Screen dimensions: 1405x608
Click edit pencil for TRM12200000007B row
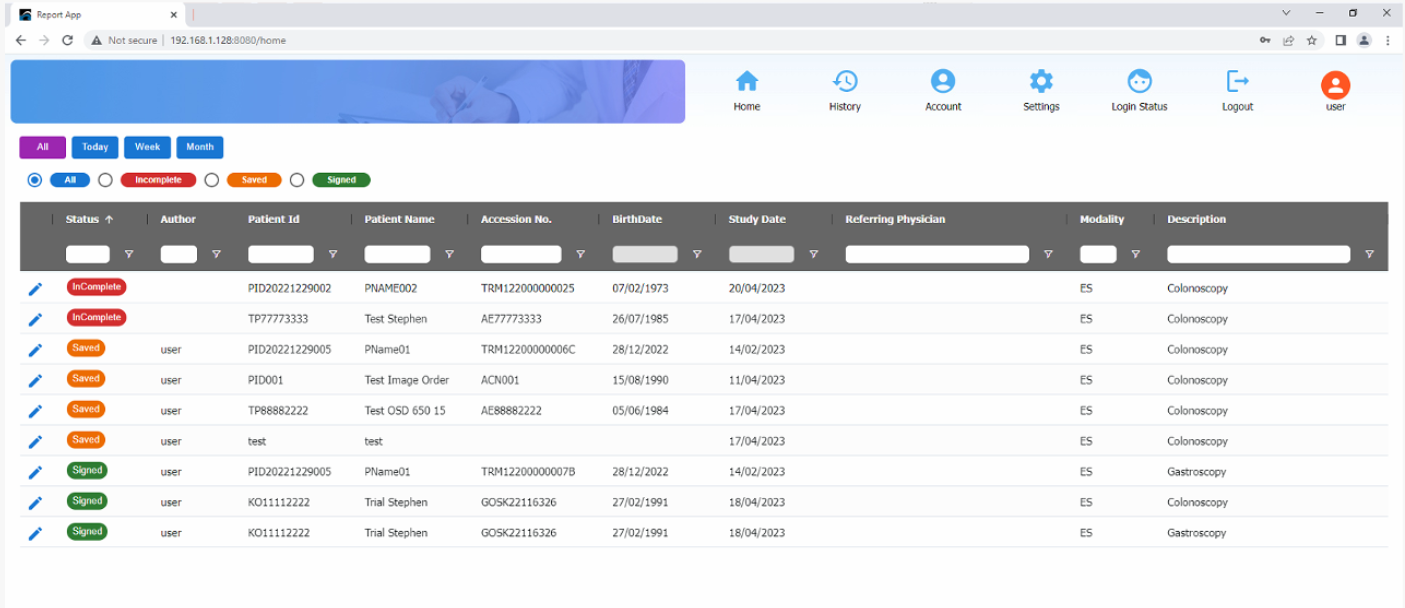pos(35,472)
